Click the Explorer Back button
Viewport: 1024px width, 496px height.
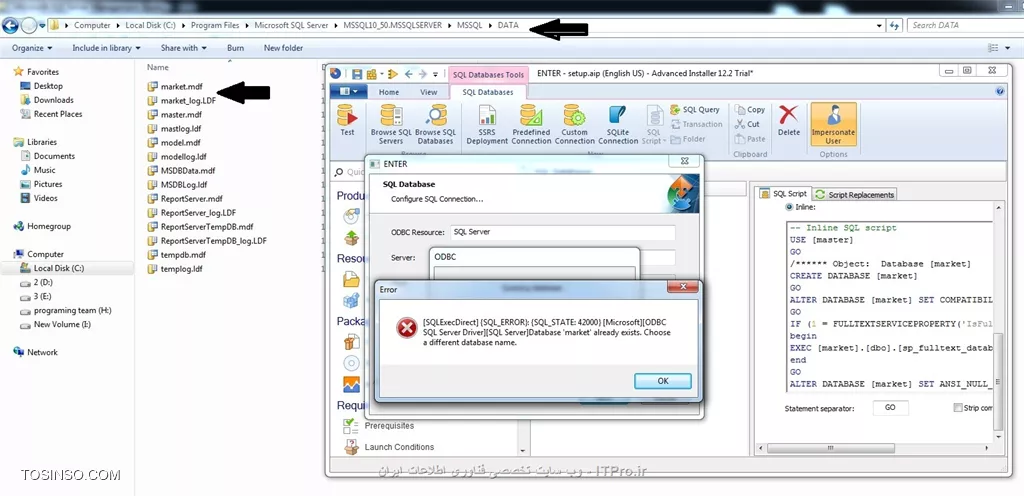tap(10, 25)
